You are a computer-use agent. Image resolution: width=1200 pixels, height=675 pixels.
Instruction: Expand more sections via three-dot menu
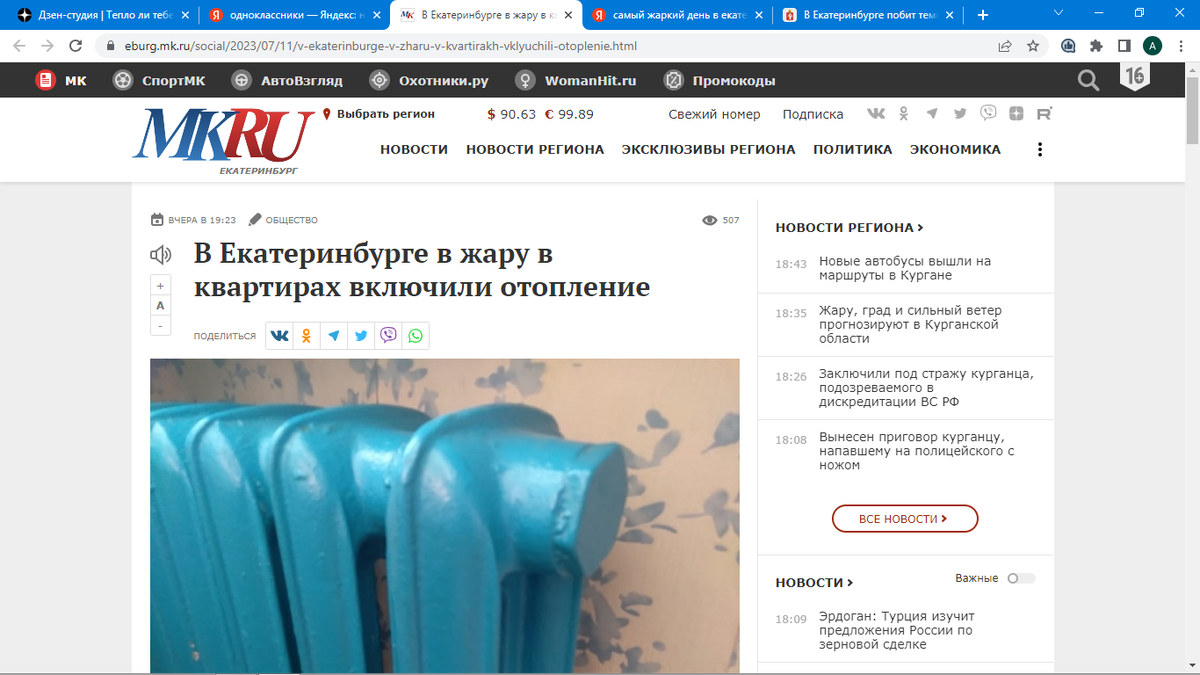tap(1040, 149)
